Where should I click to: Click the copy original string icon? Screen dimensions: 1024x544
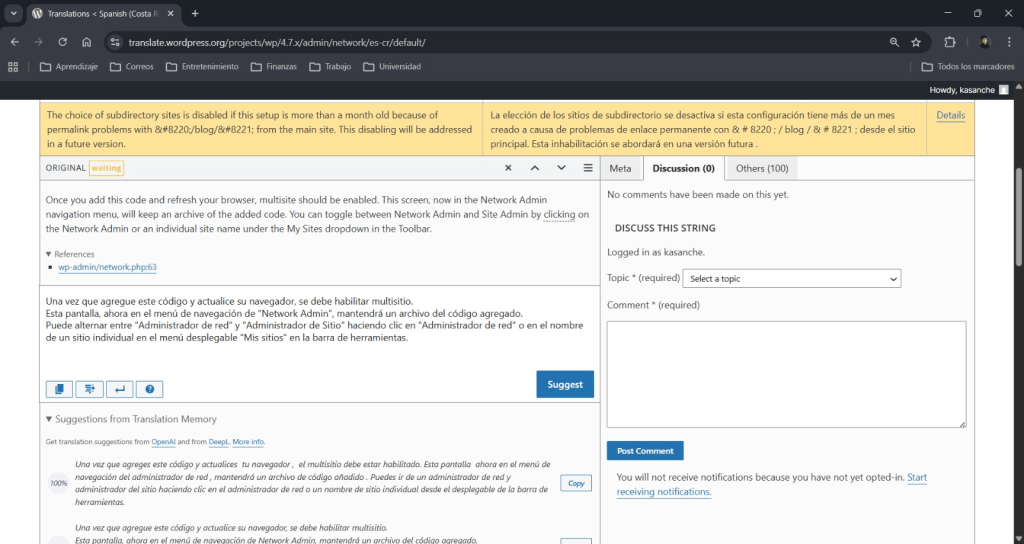point(59,389)
